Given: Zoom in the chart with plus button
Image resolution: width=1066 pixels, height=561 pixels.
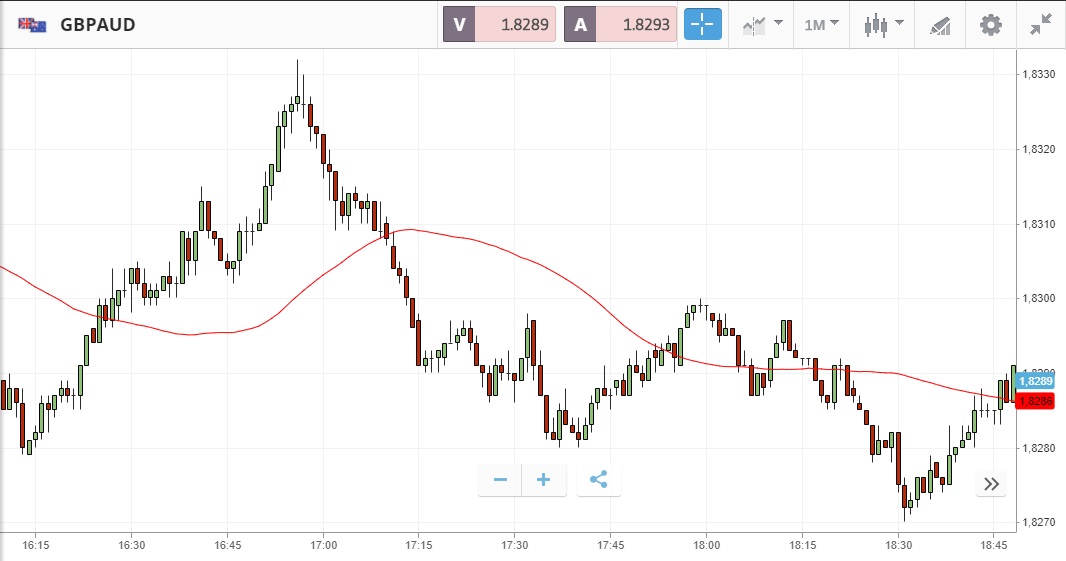Looking at the screenshot, I should tap(544, 480).
